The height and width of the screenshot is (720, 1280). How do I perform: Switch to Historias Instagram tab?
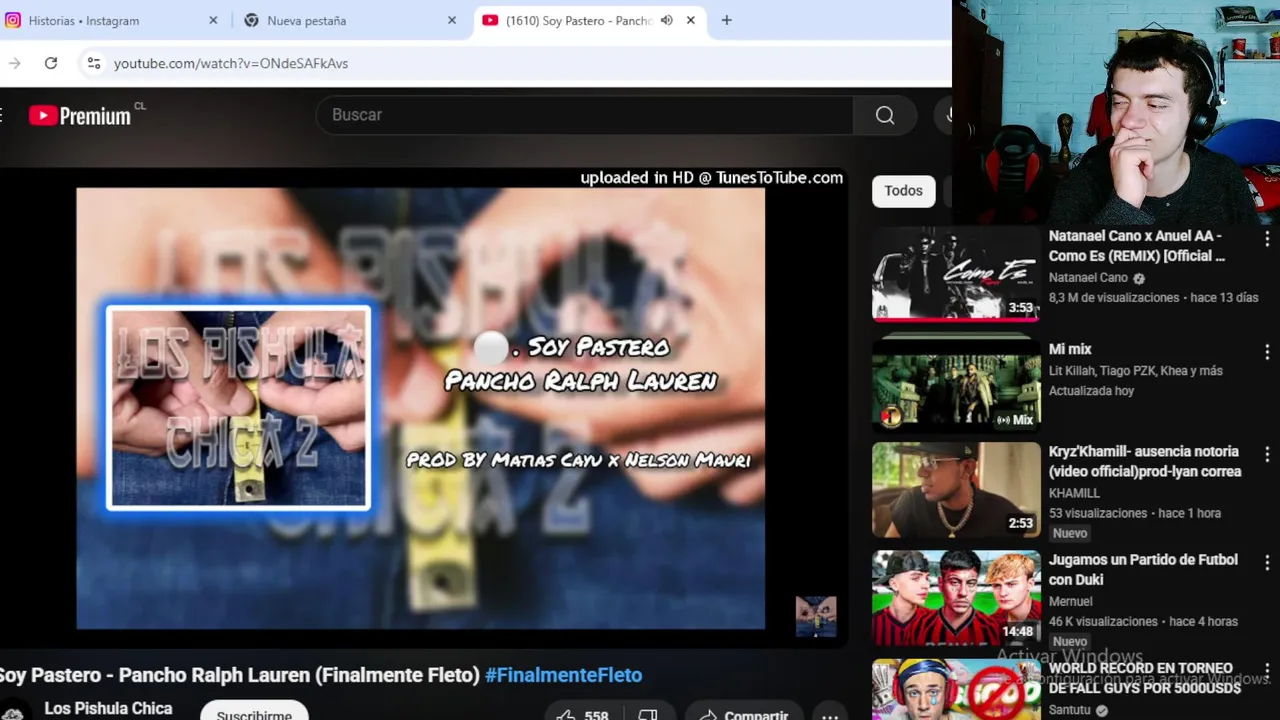(x=113, y=20)
